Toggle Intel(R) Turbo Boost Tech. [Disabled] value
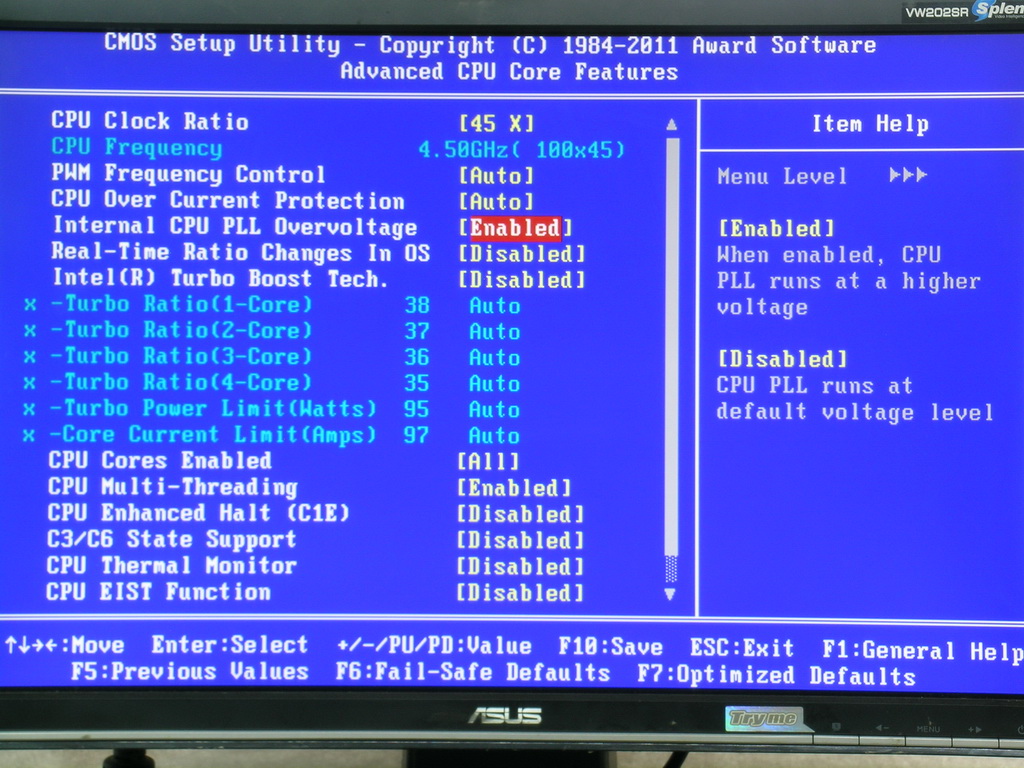1024x768 pixels. (522, 280)
